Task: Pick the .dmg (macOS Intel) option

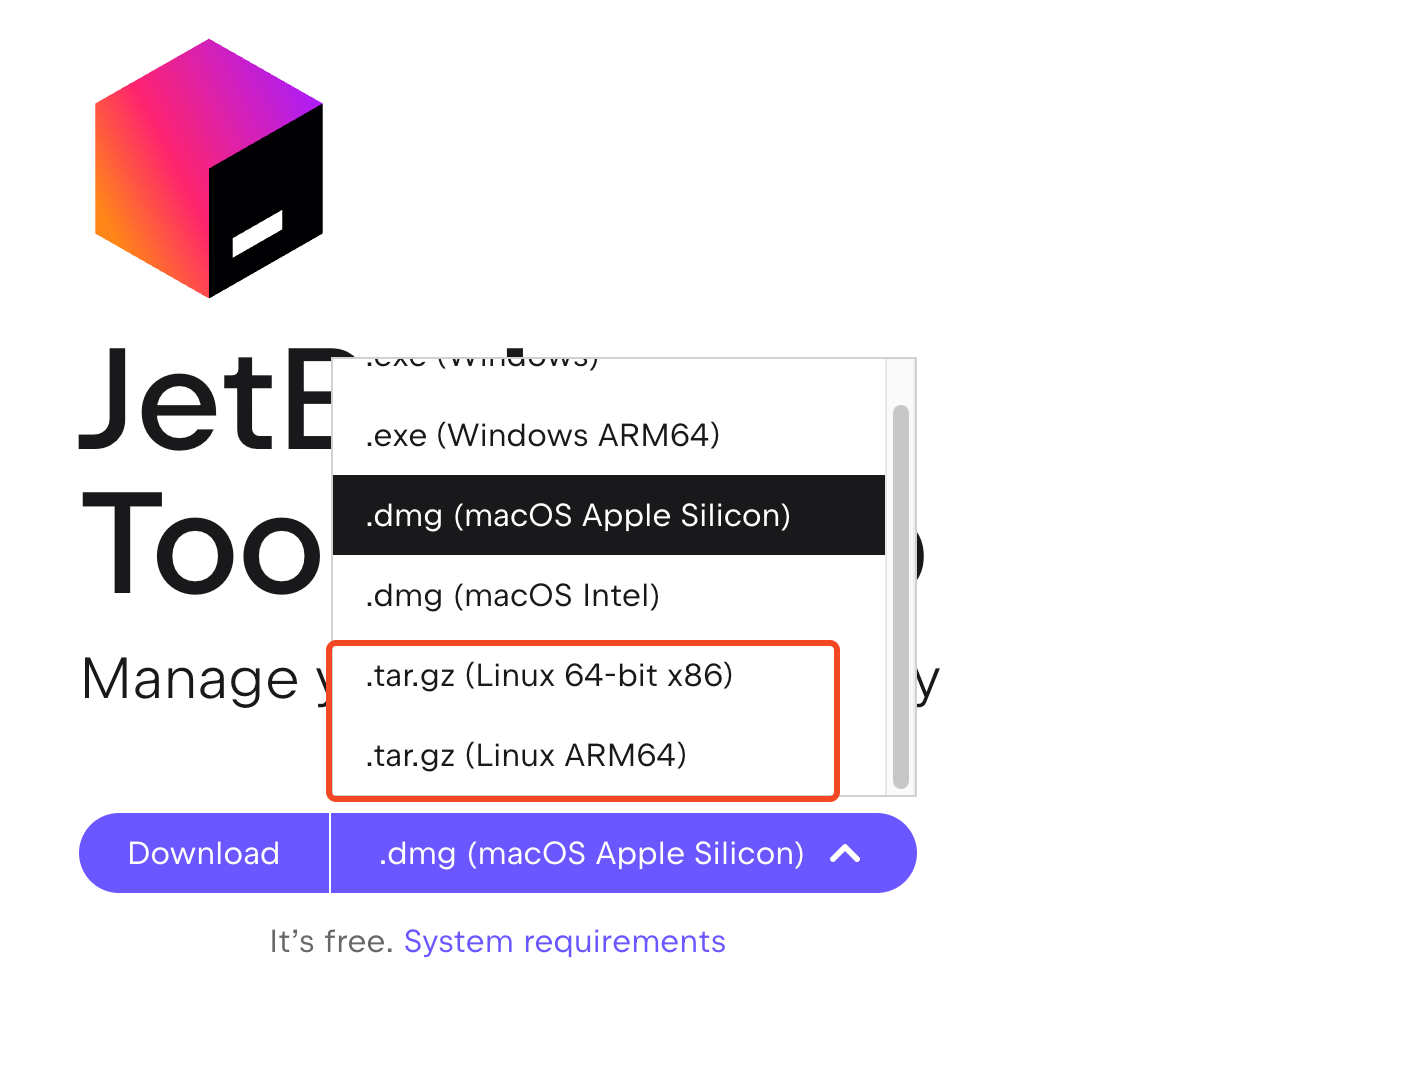Action: pyautogui.click(x=513, y=596)
